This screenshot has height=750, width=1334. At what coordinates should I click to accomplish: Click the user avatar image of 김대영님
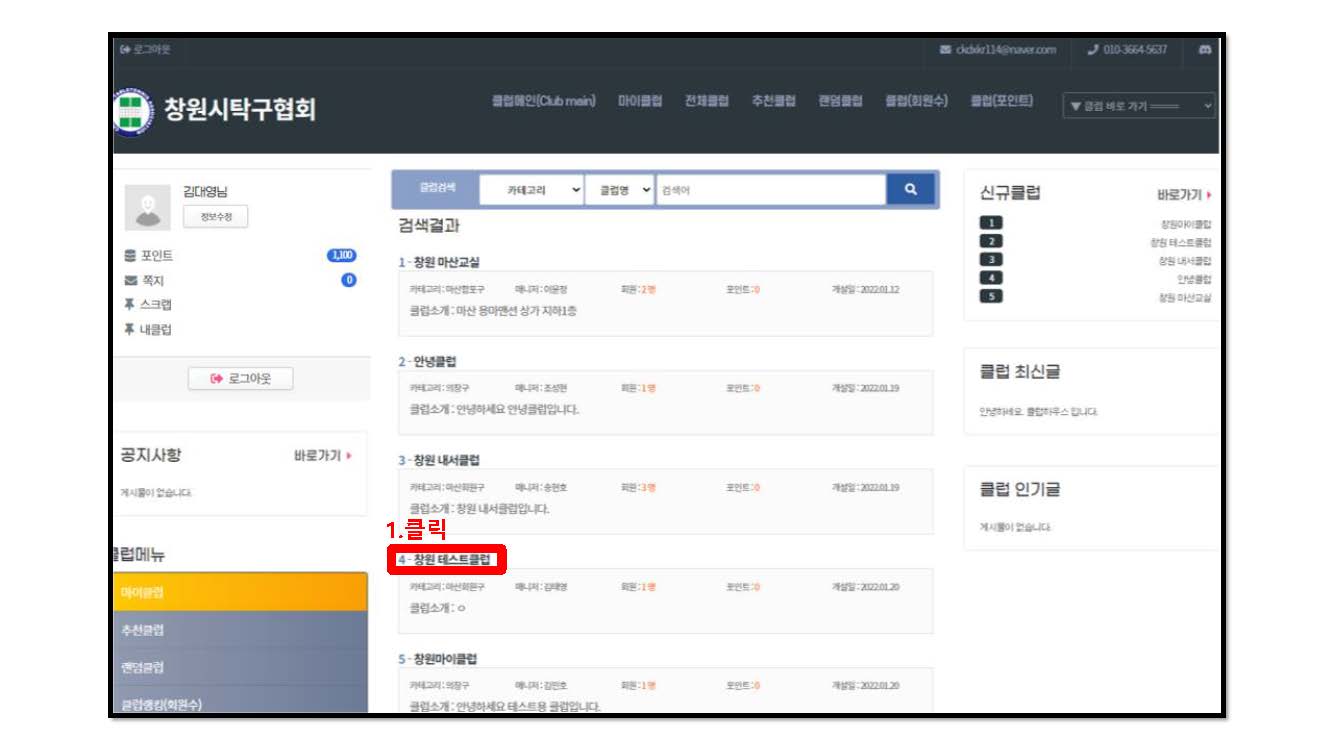tap(147, 206)
